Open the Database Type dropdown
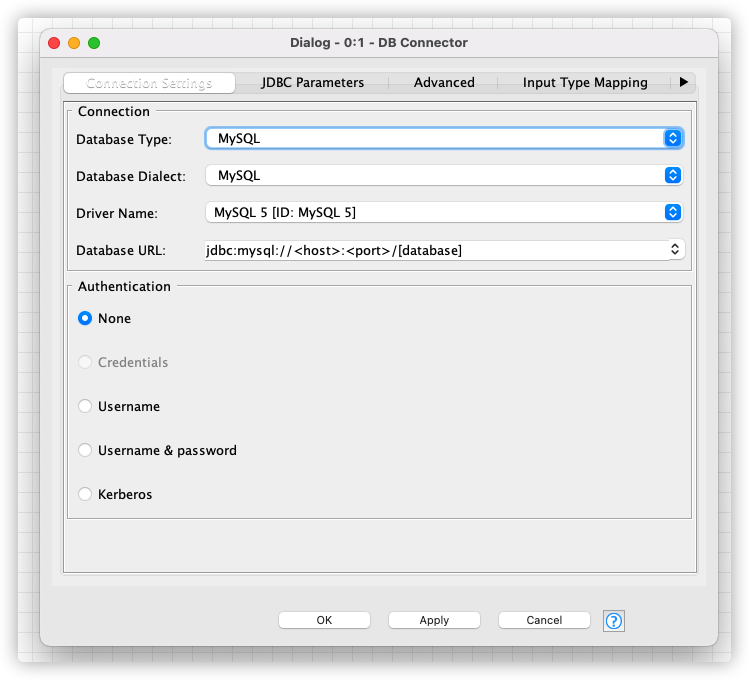 pyautogui.click(x=444, y=138)
